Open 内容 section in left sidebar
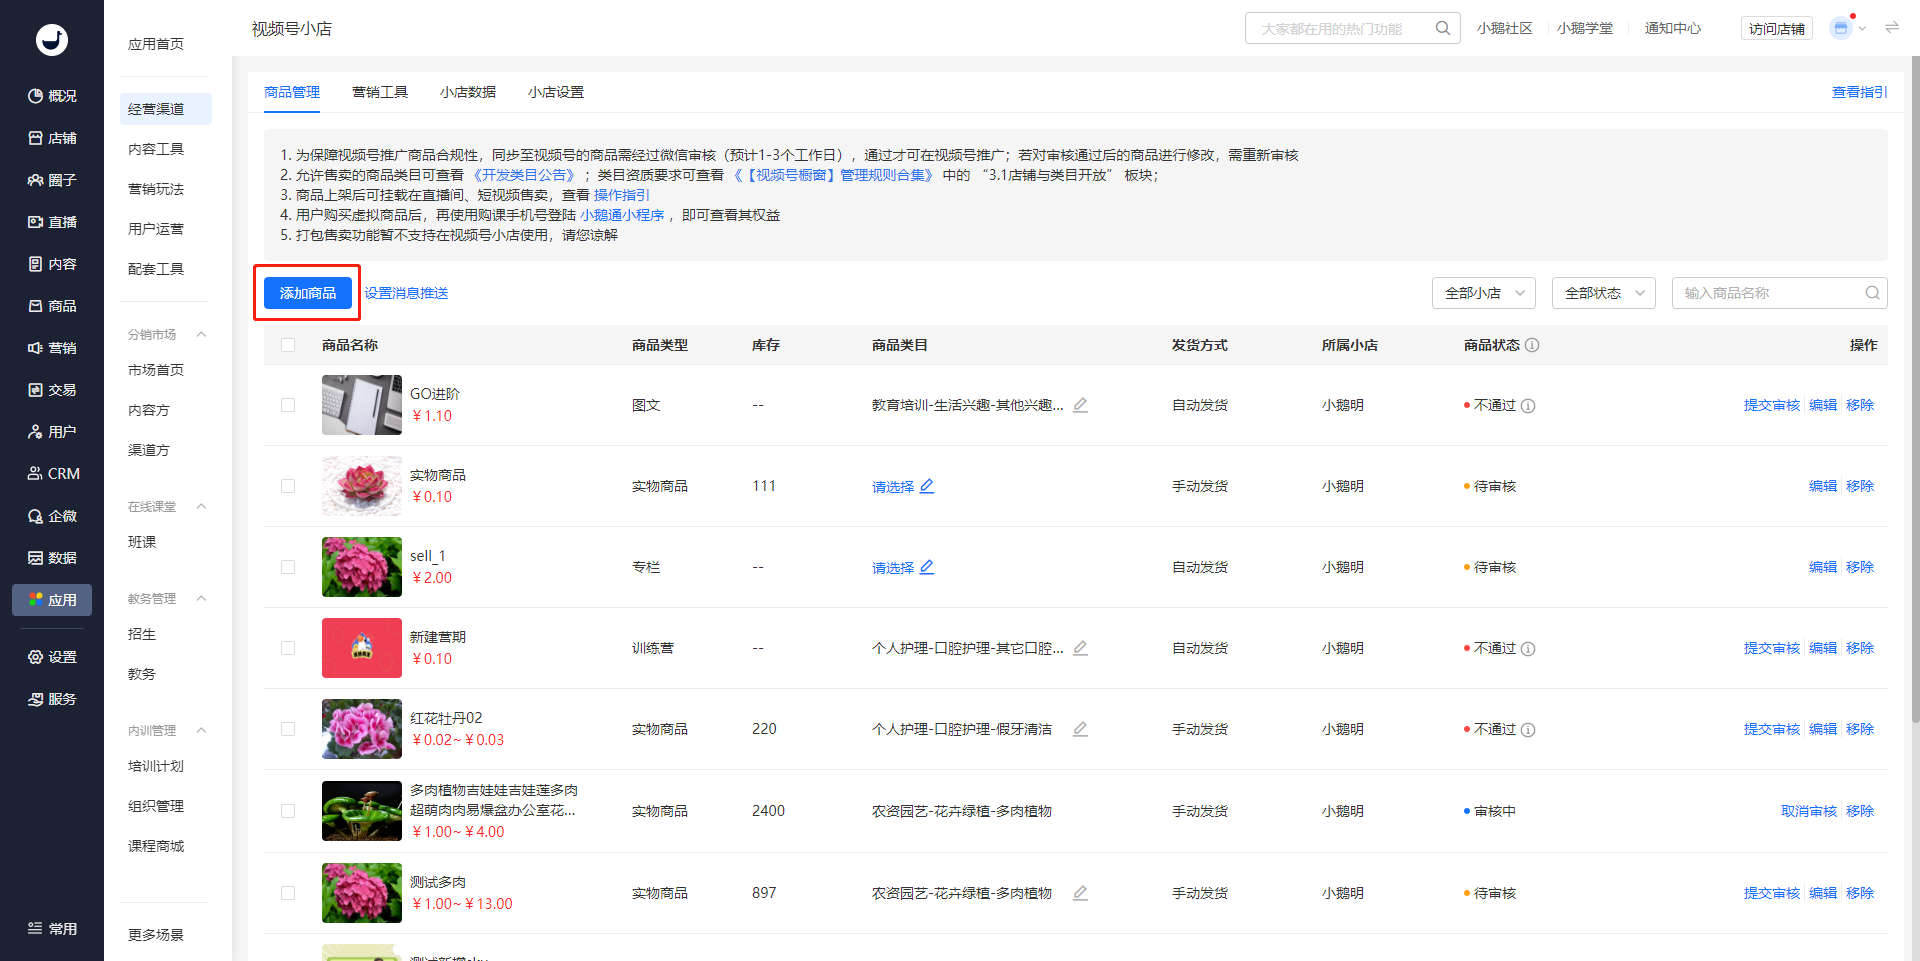This screenshot has height=961, width=1920. tap(52, 264)
